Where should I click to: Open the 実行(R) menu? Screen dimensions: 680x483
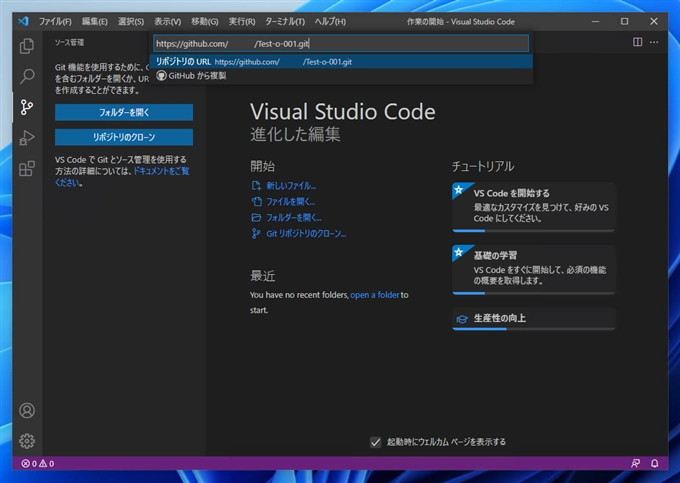tap(242, 21)
